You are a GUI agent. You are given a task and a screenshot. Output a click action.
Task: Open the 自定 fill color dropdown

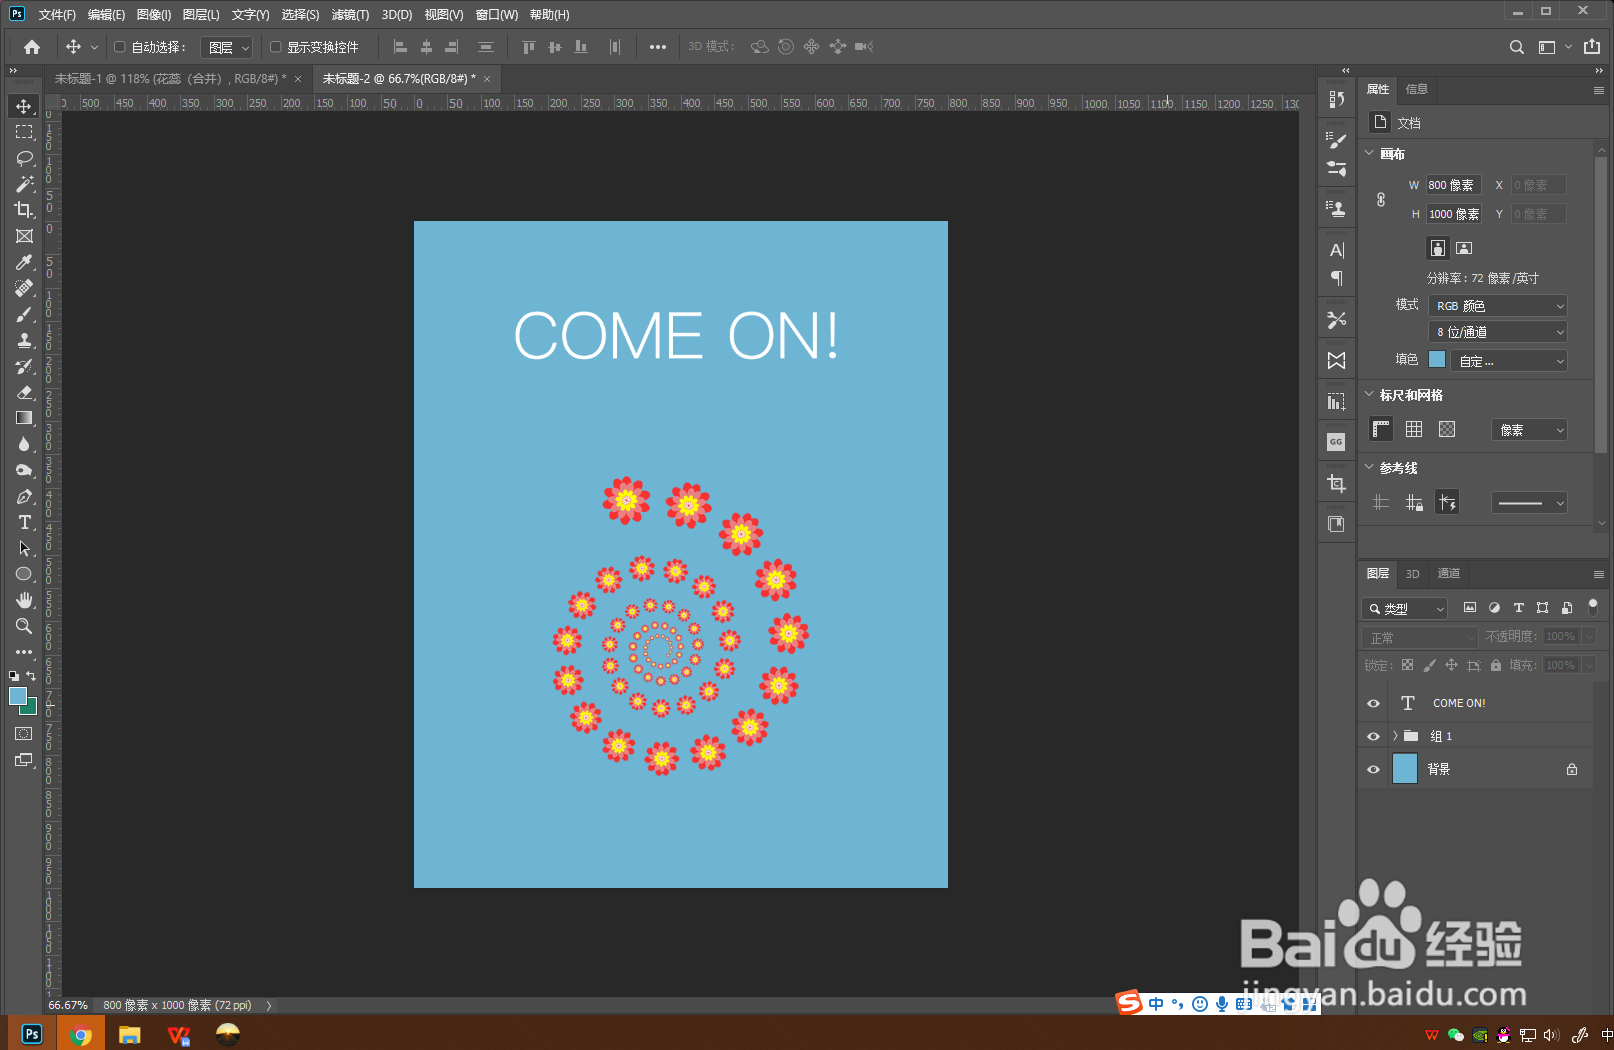click(x=1509, y=361)
